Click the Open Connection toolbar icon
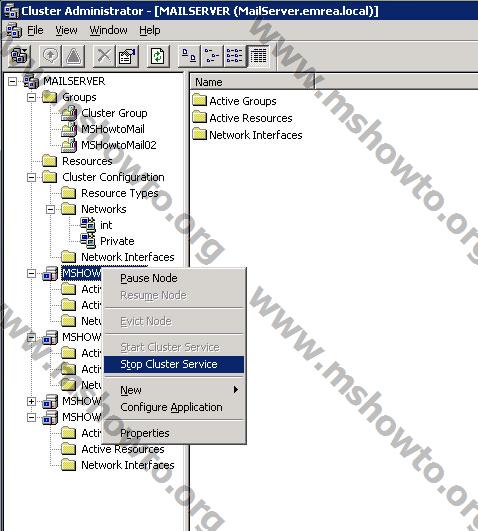 click(x=19, y=56)
